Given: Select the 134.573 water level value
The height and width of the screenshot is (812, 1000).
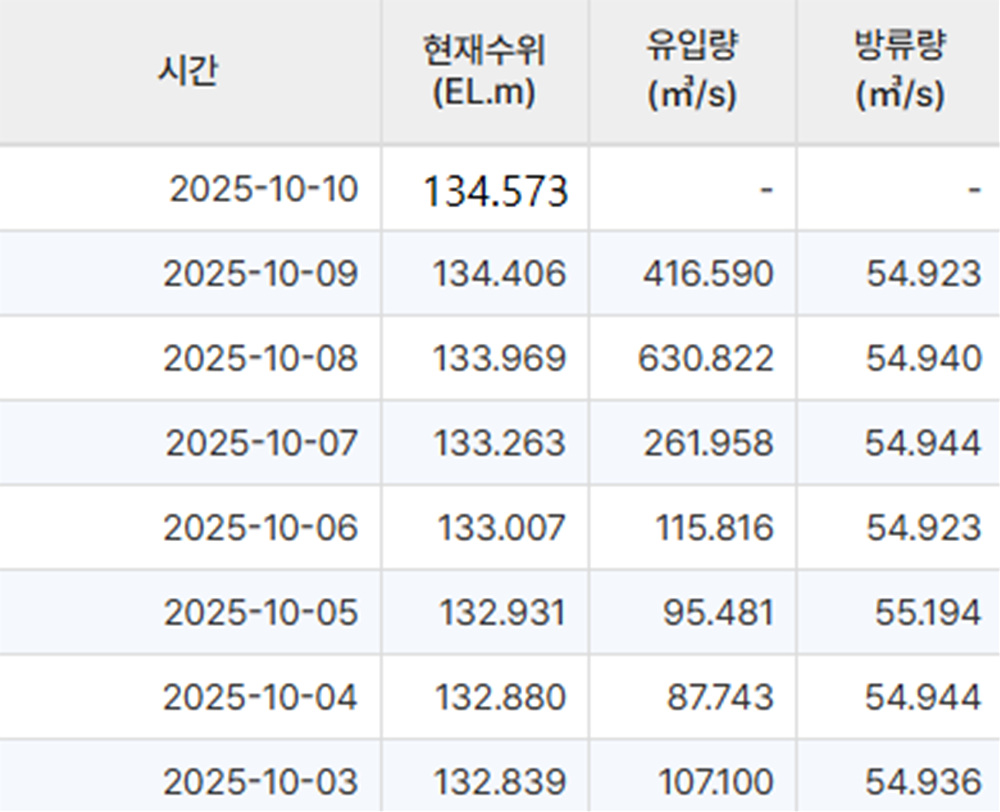Looking at the screenshot, I should [x=495, y=190].
